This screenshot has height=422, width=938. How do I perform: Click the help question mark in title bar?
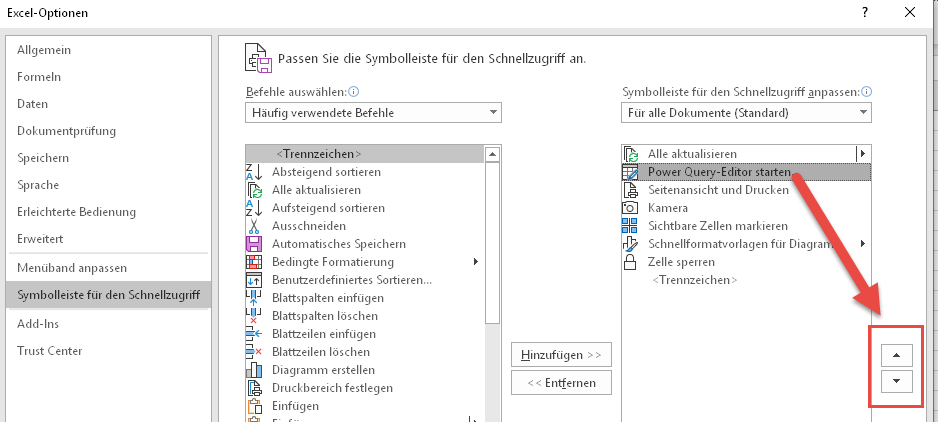[861, 13]
